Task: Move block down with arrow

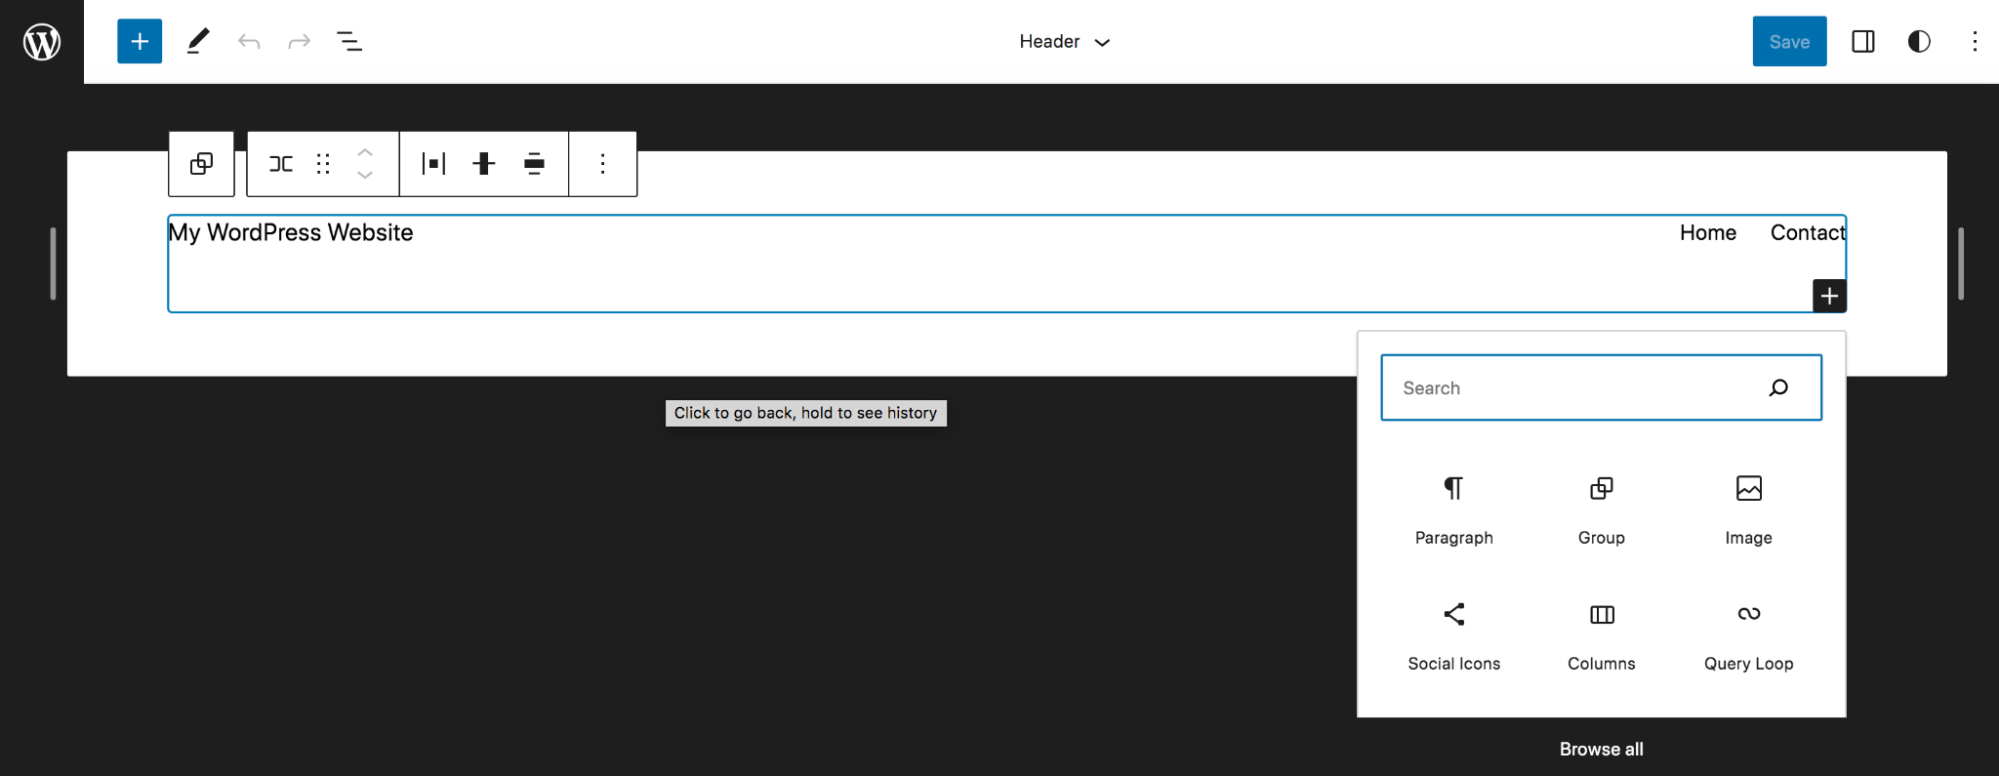Action: [x=365, y=175]
